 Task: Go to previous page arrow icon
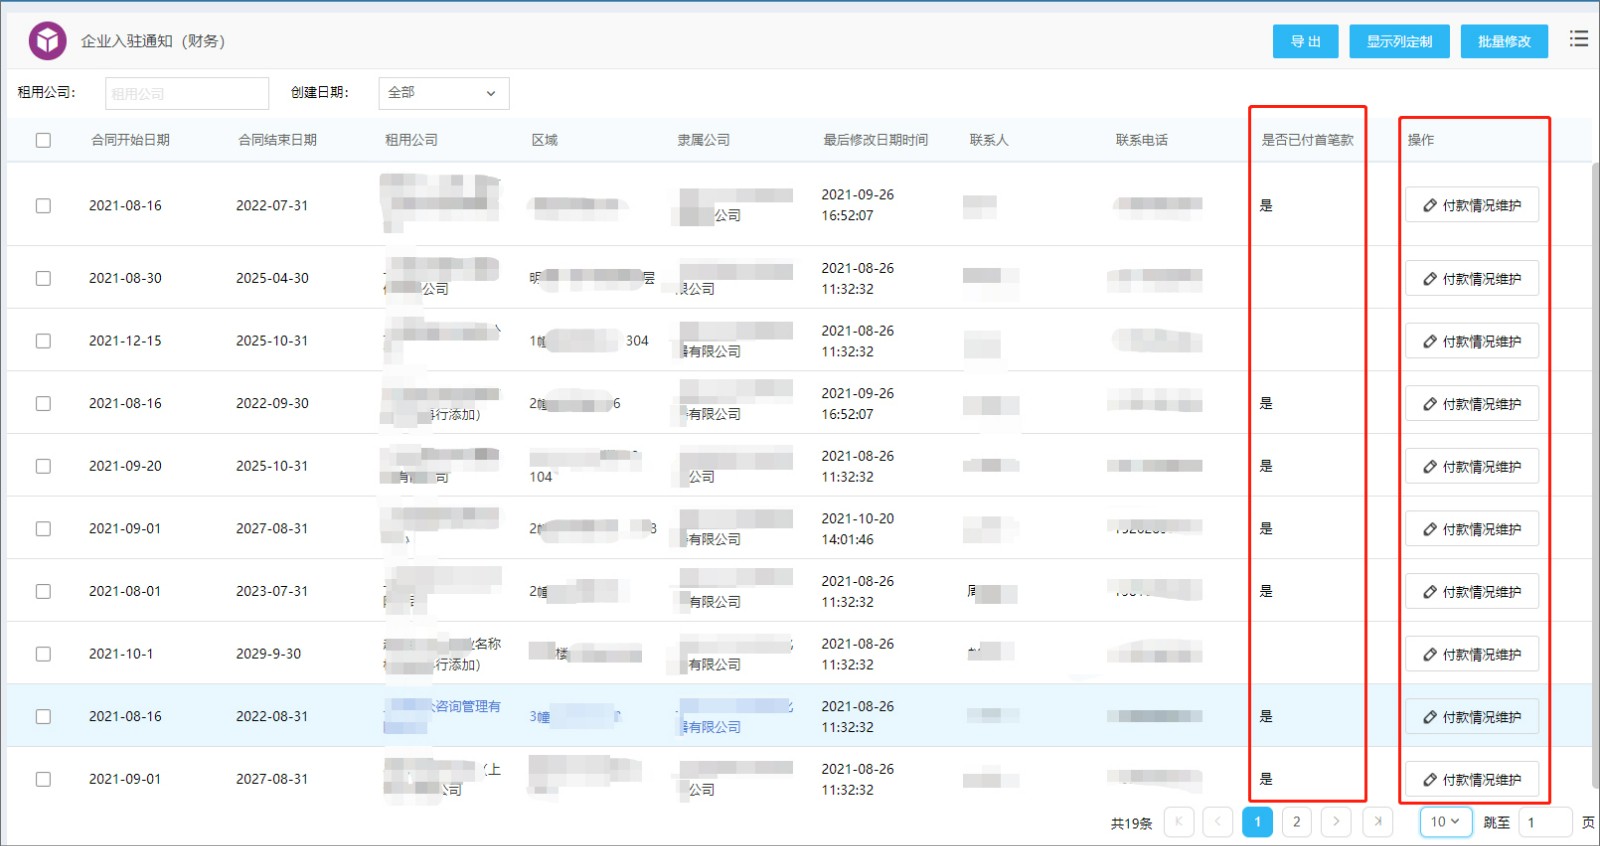pos(1217,821)
